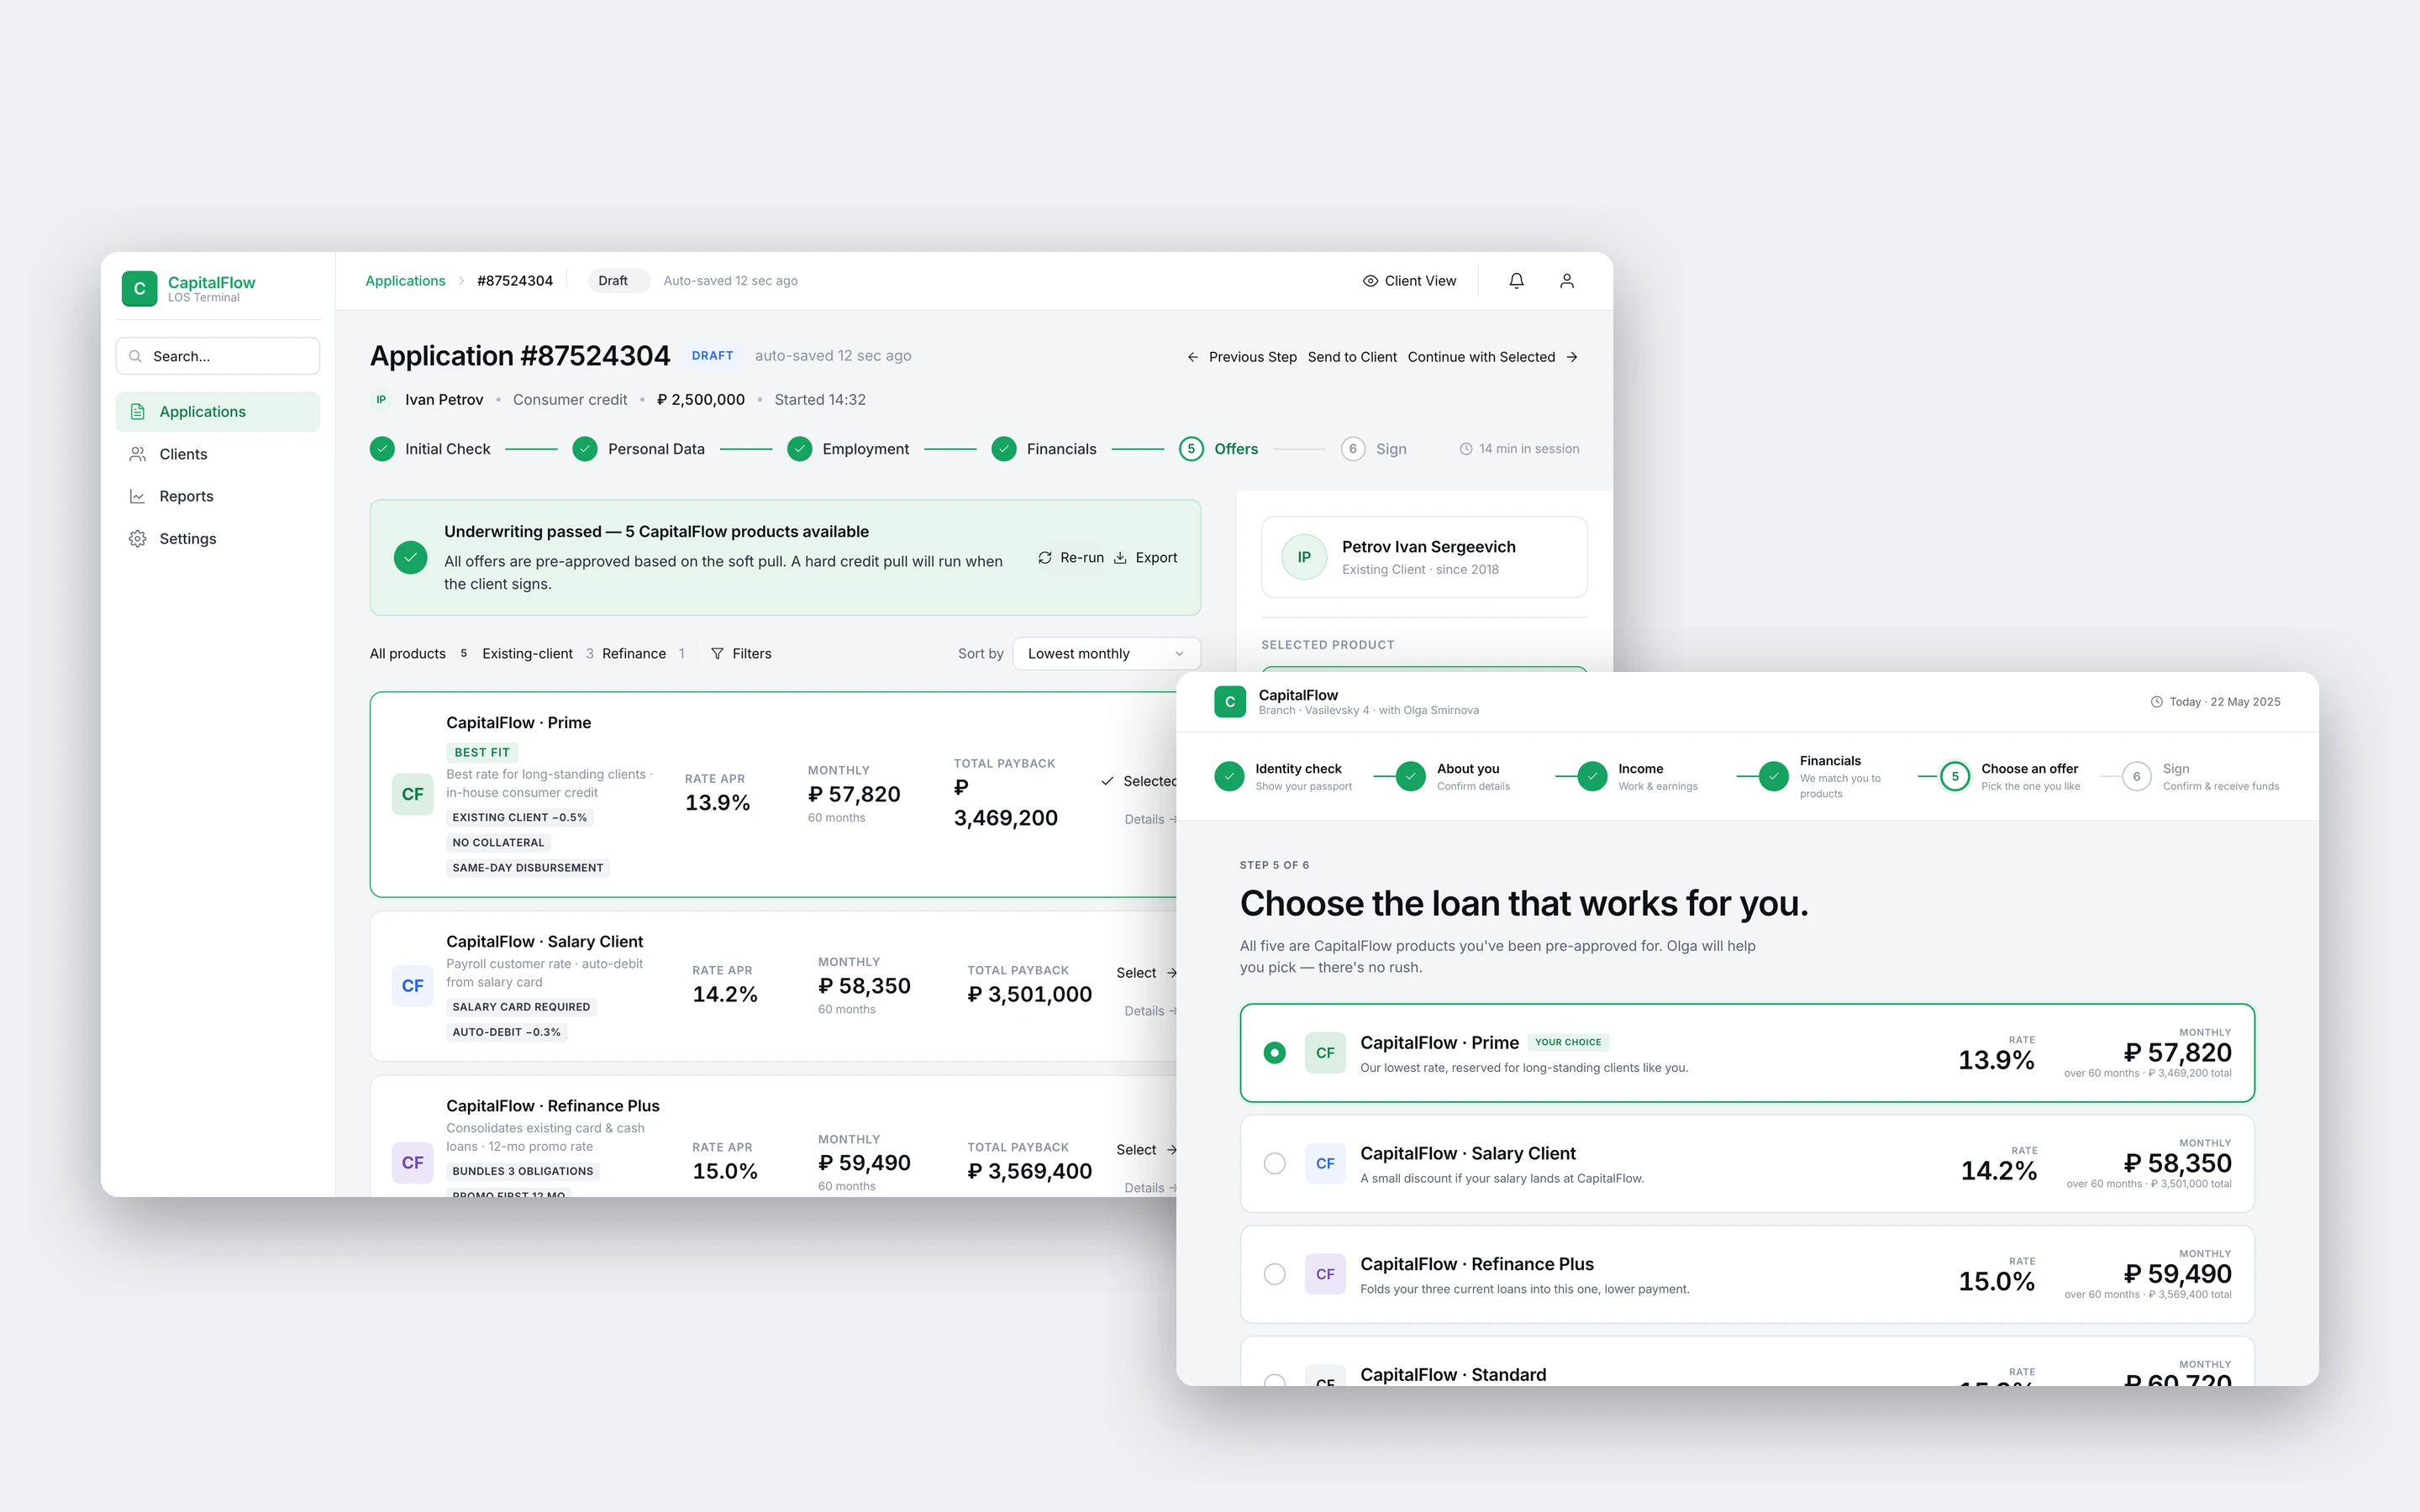This screenshot has width=2420, height=1512.
Task: Toggle Client View with the eye icon
Action: (x=1409, y=281)
